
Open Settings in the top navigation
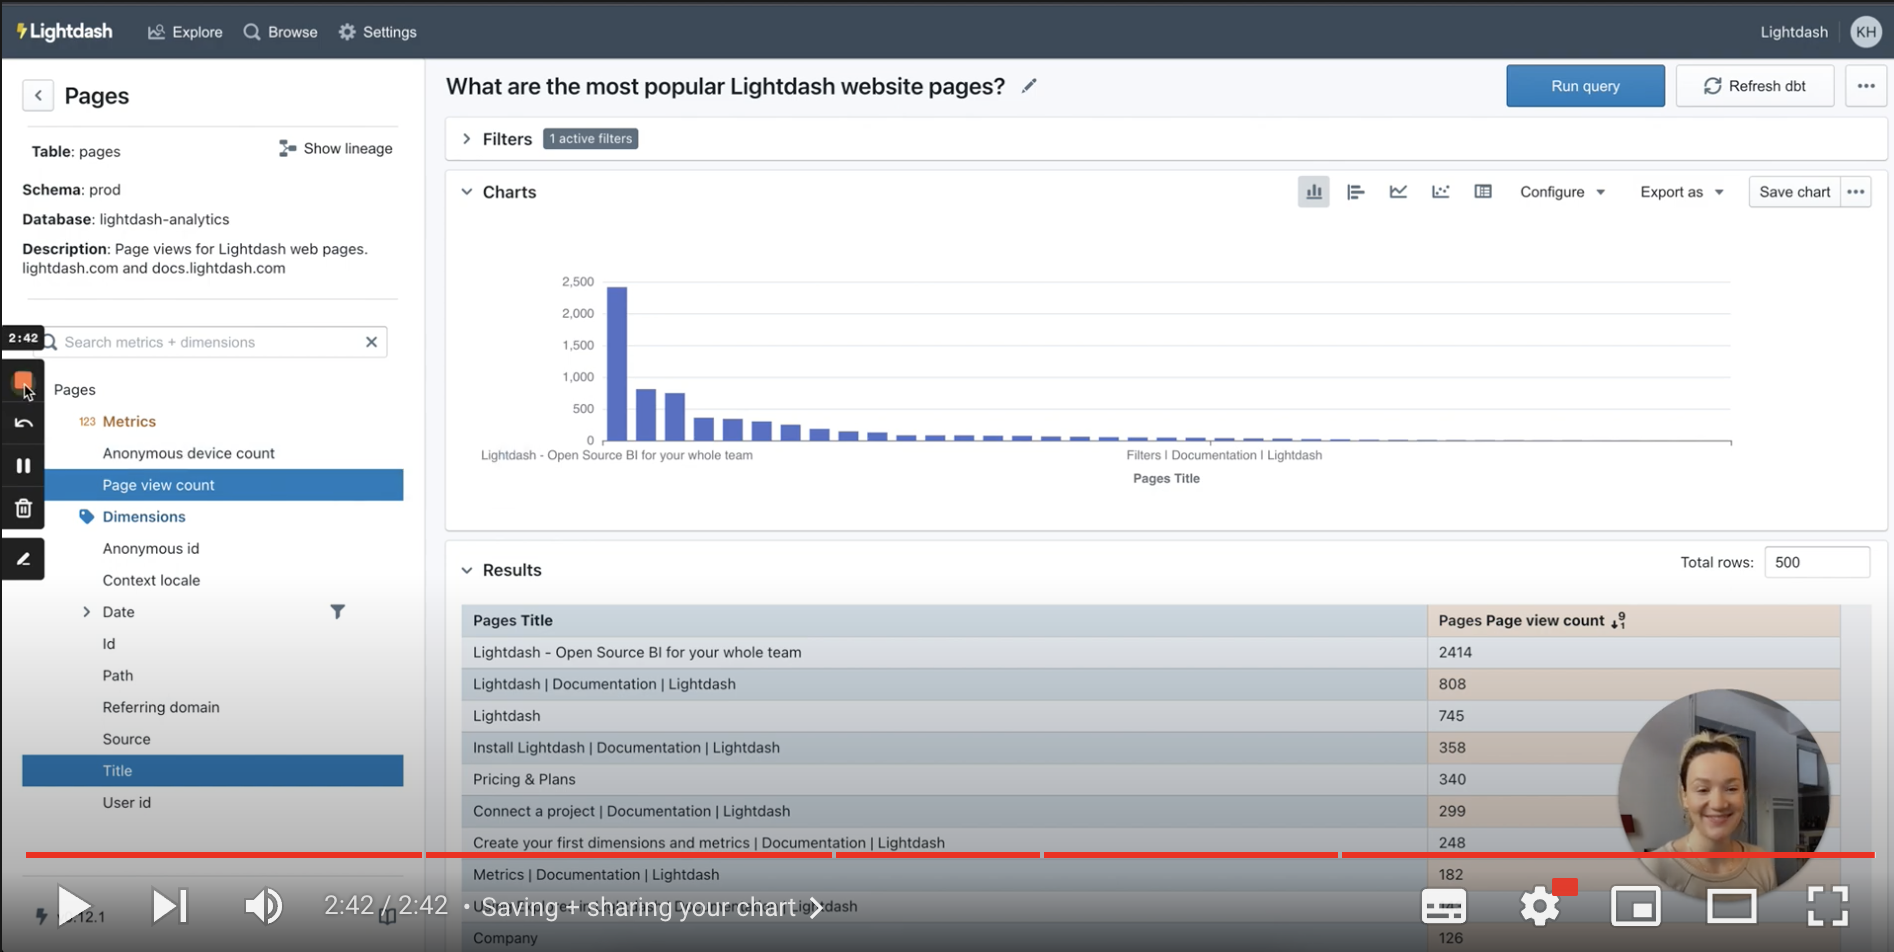coord(377,32)
